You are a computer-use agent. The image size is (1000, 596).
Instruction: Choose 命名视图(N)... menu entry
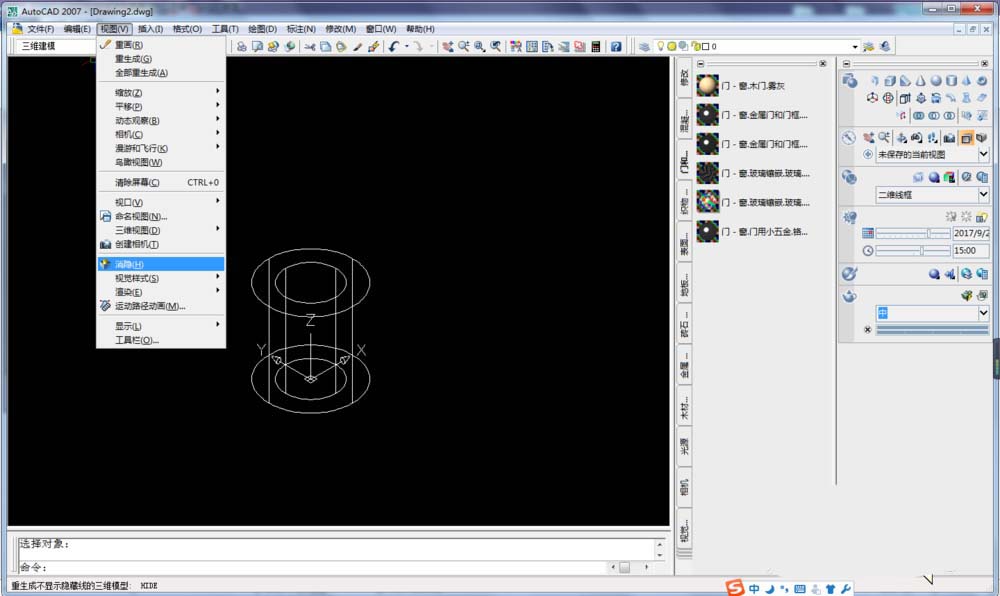[161, 216]
